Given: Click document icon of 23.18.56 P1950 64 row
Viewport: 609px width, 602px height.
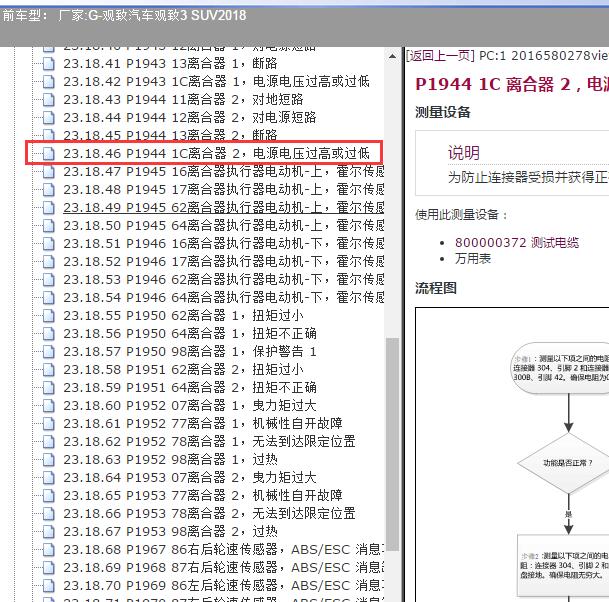Looking at the screenshot, I should (x=49, y=333).
